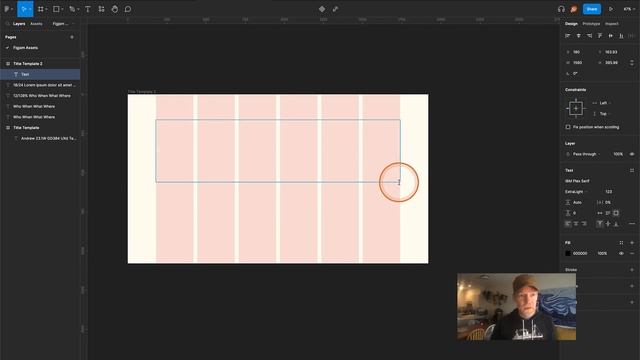This screenshot has height=360, width=640.
Task: Select the Pen tool
Action: [x=72, y=9]
